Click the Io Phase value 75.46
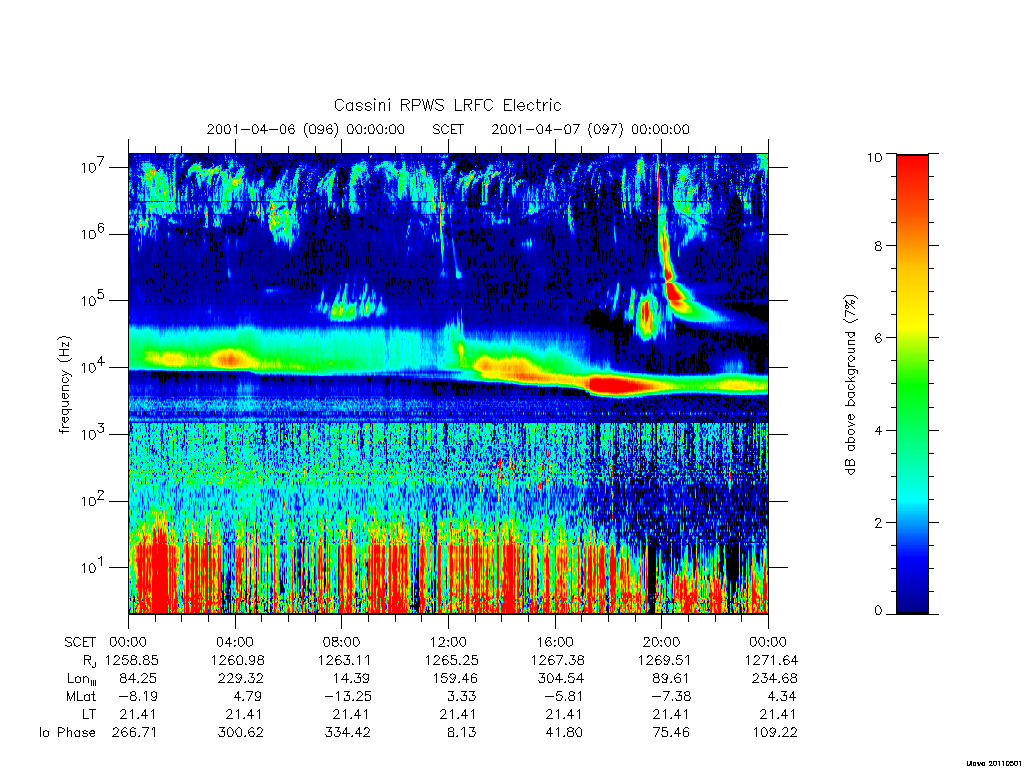1024x768 pixels. pos(671,733)
